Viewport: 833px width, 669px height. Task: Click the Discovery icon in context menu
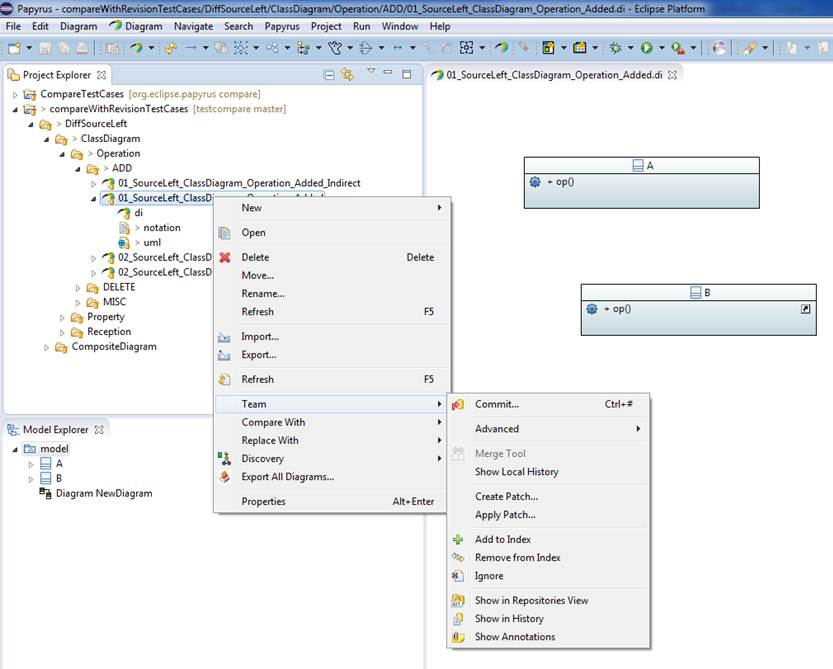click(x=225, y=459)
